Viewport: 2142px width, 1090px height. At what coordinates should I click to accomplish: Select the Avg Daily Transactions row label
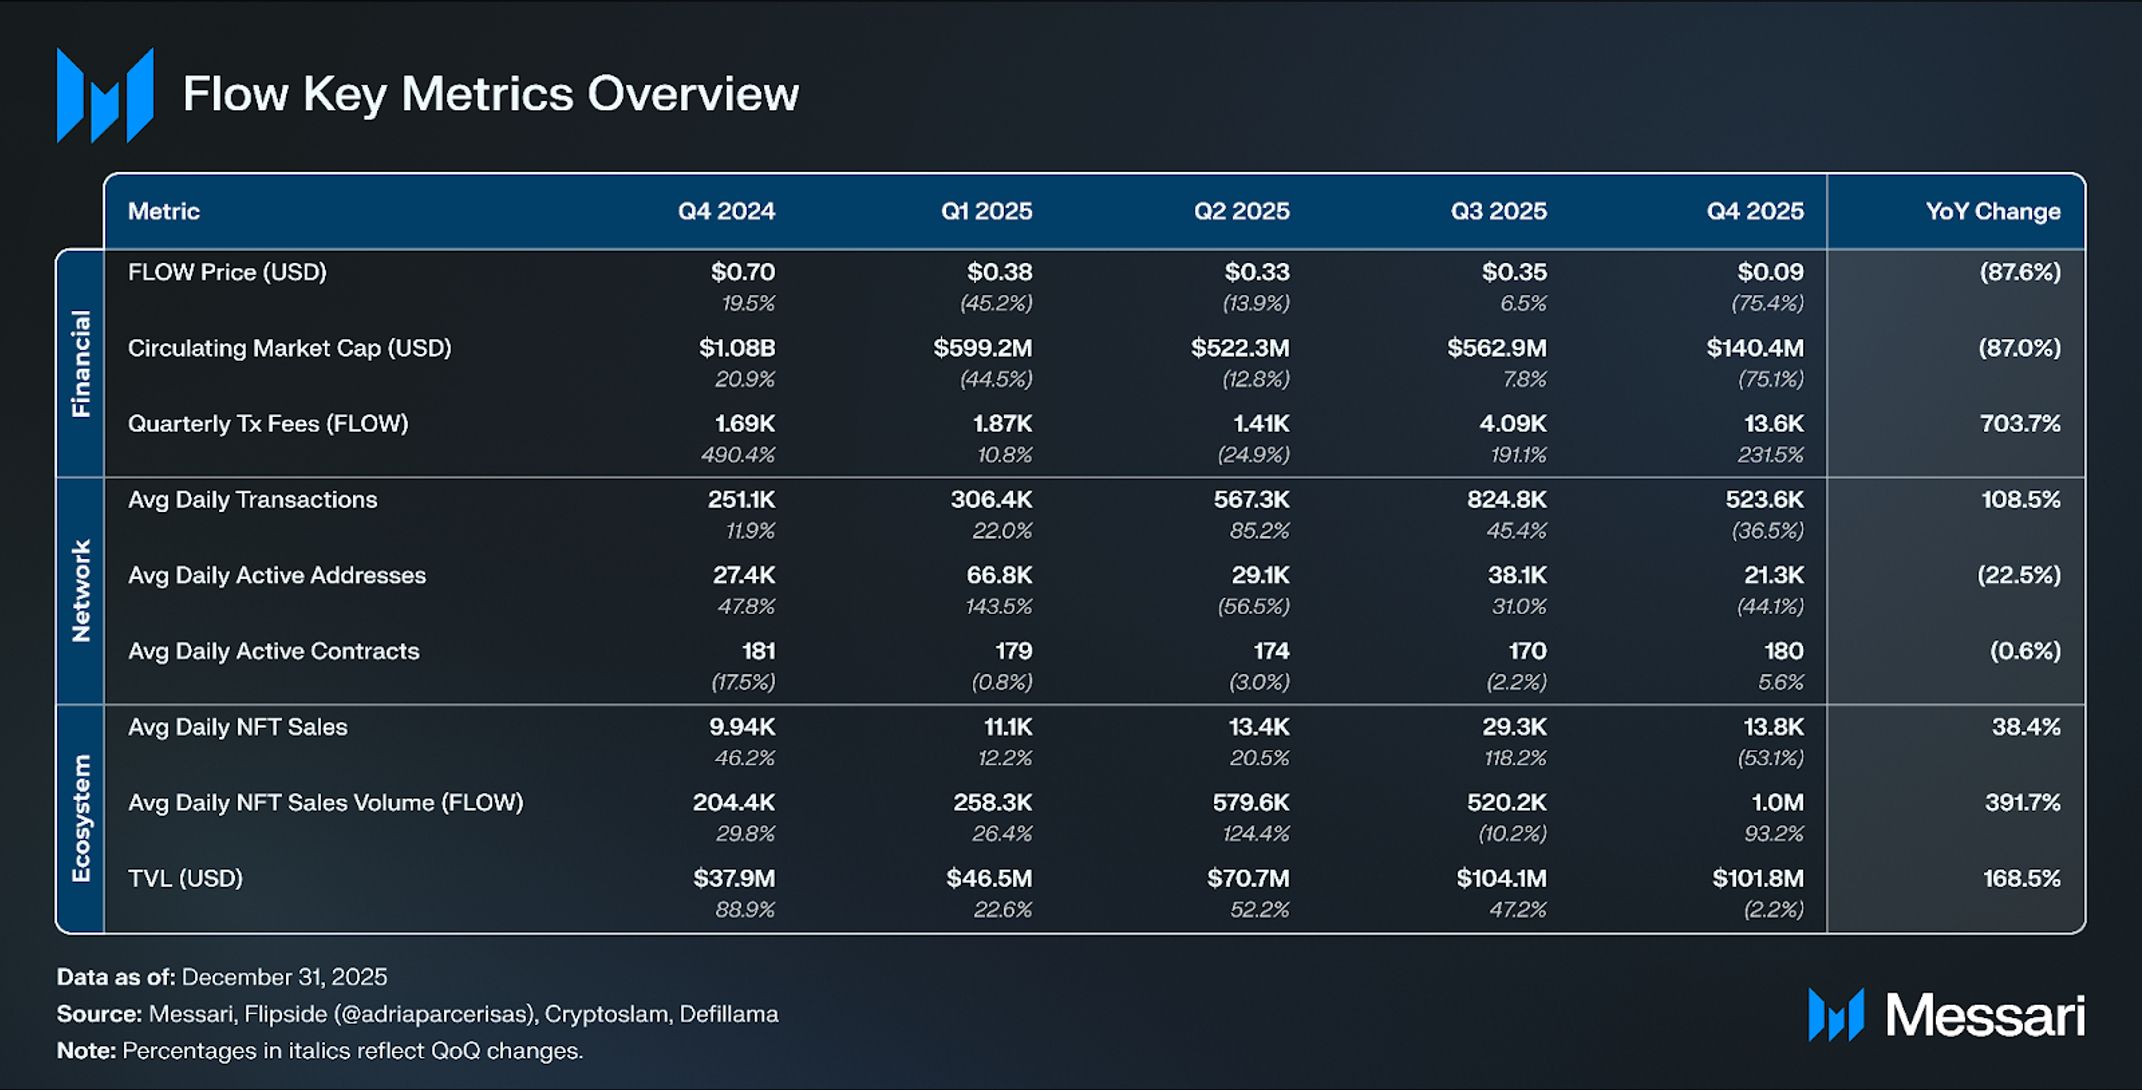(x=252, y=500)
